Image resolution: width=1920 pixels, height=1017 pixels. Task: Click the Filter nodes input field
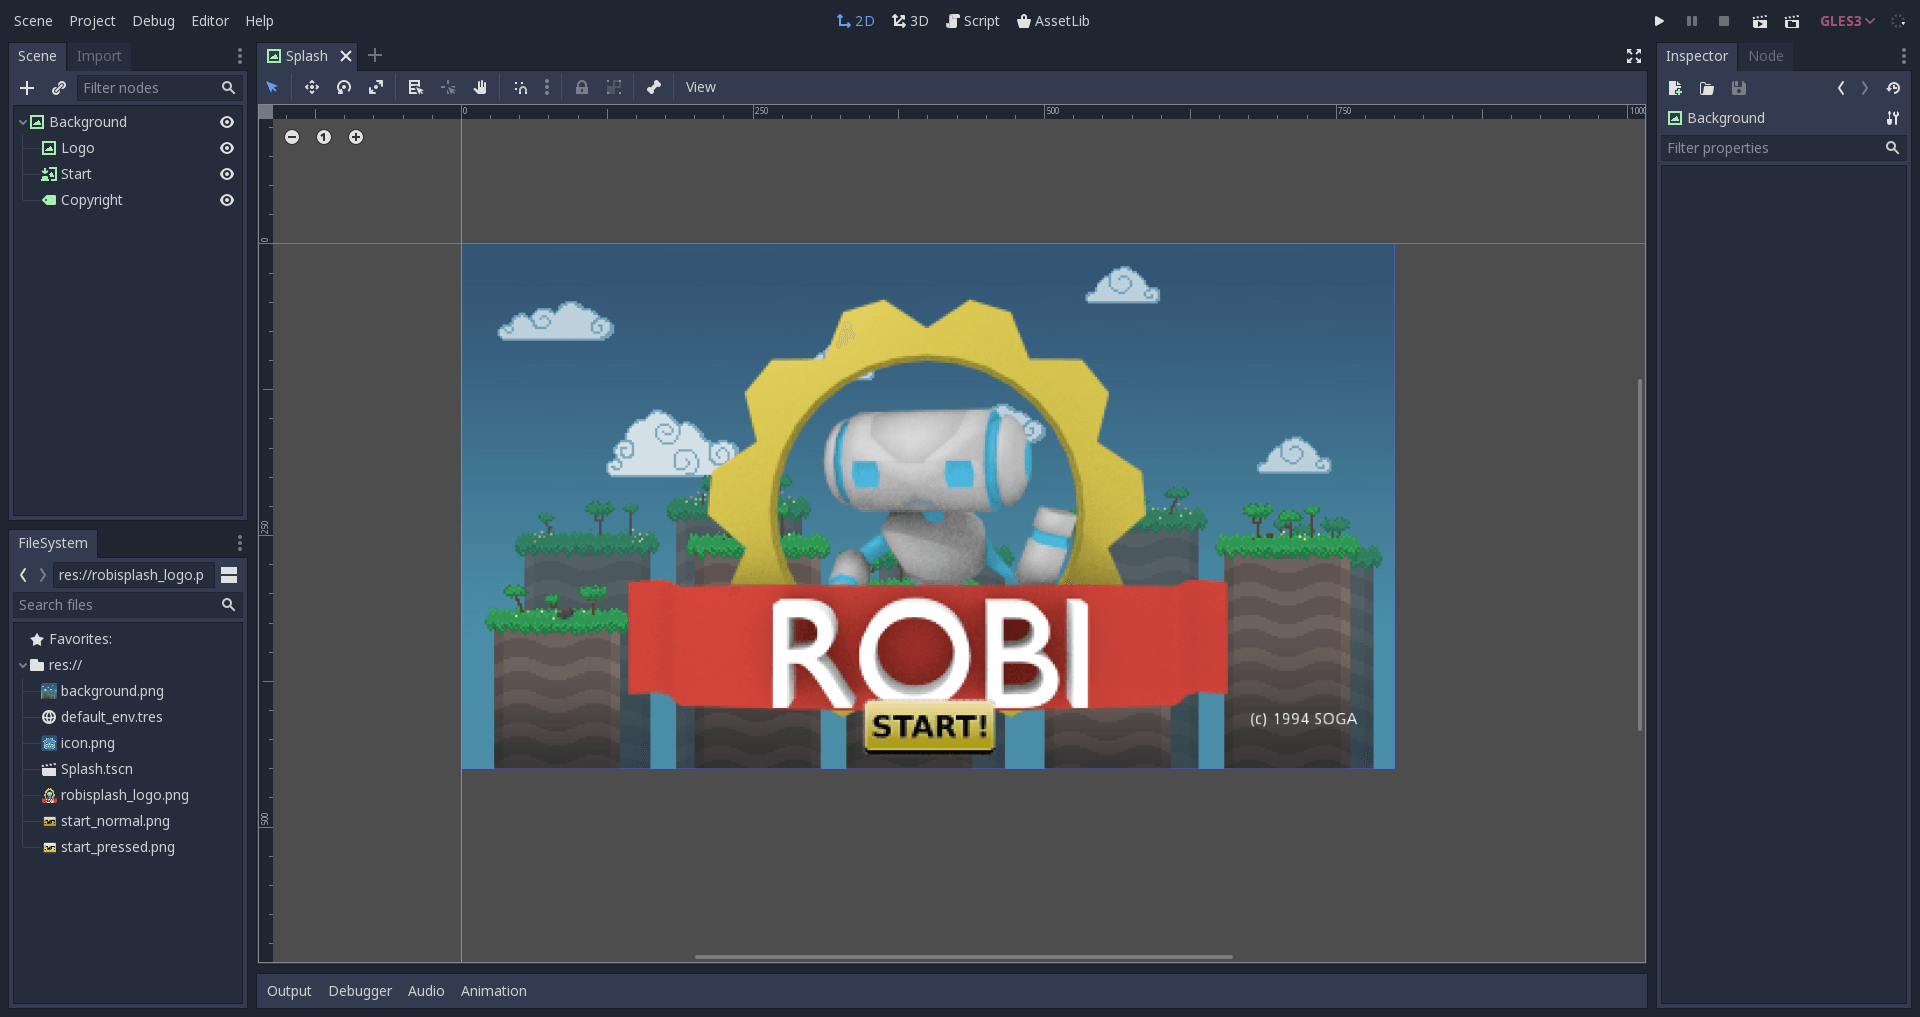coord(160,88)
